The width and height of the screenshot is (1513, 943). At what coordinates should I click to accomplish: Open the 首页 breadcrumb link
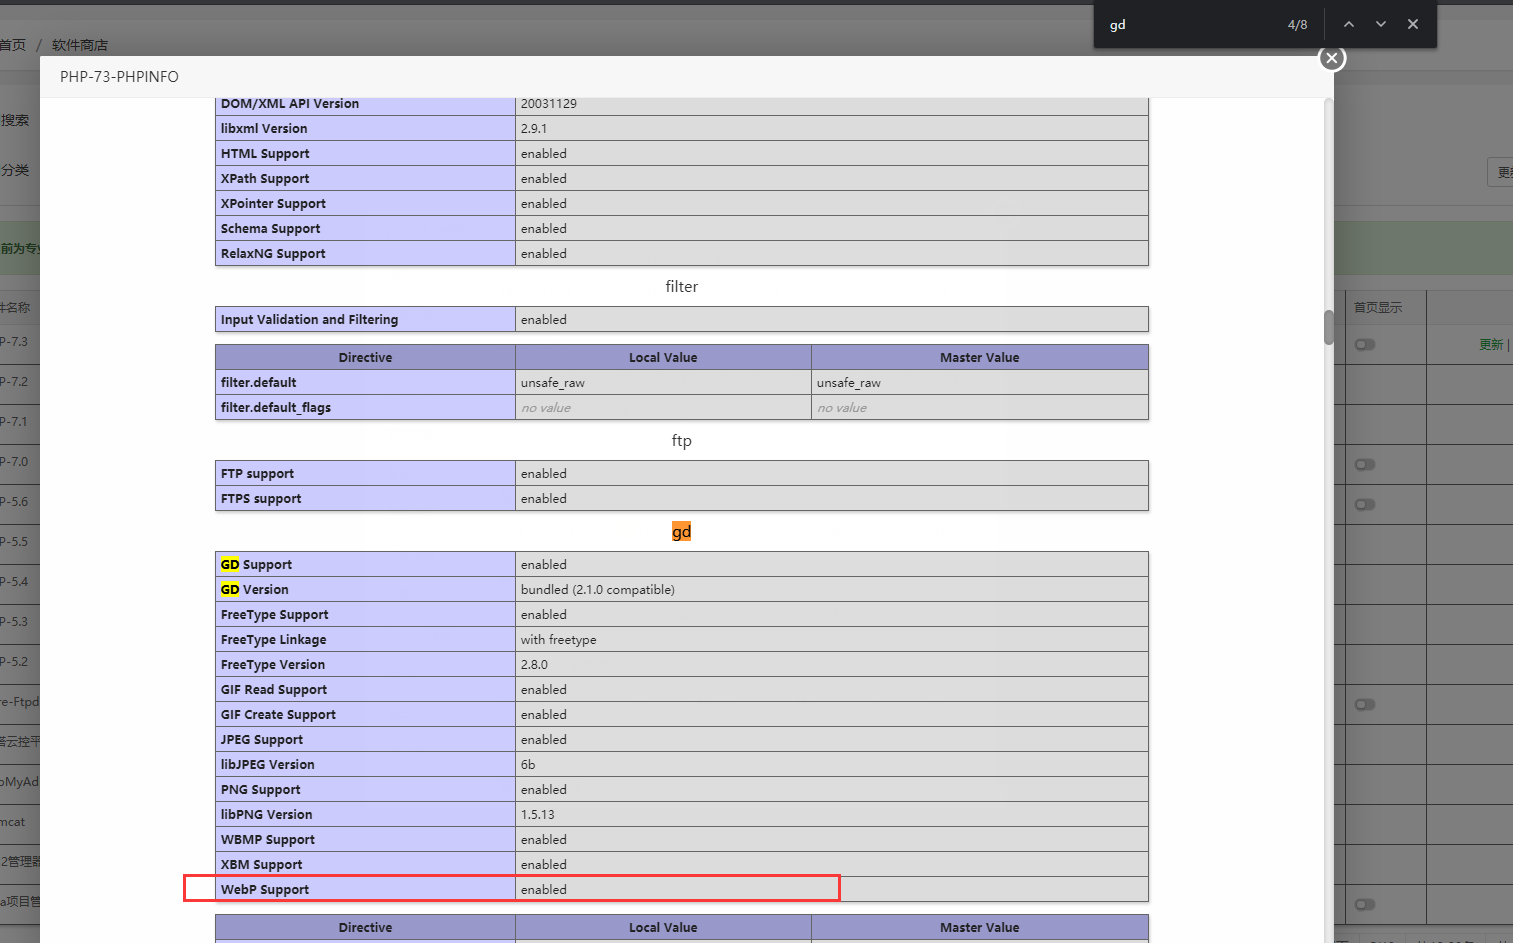(13, 45)
